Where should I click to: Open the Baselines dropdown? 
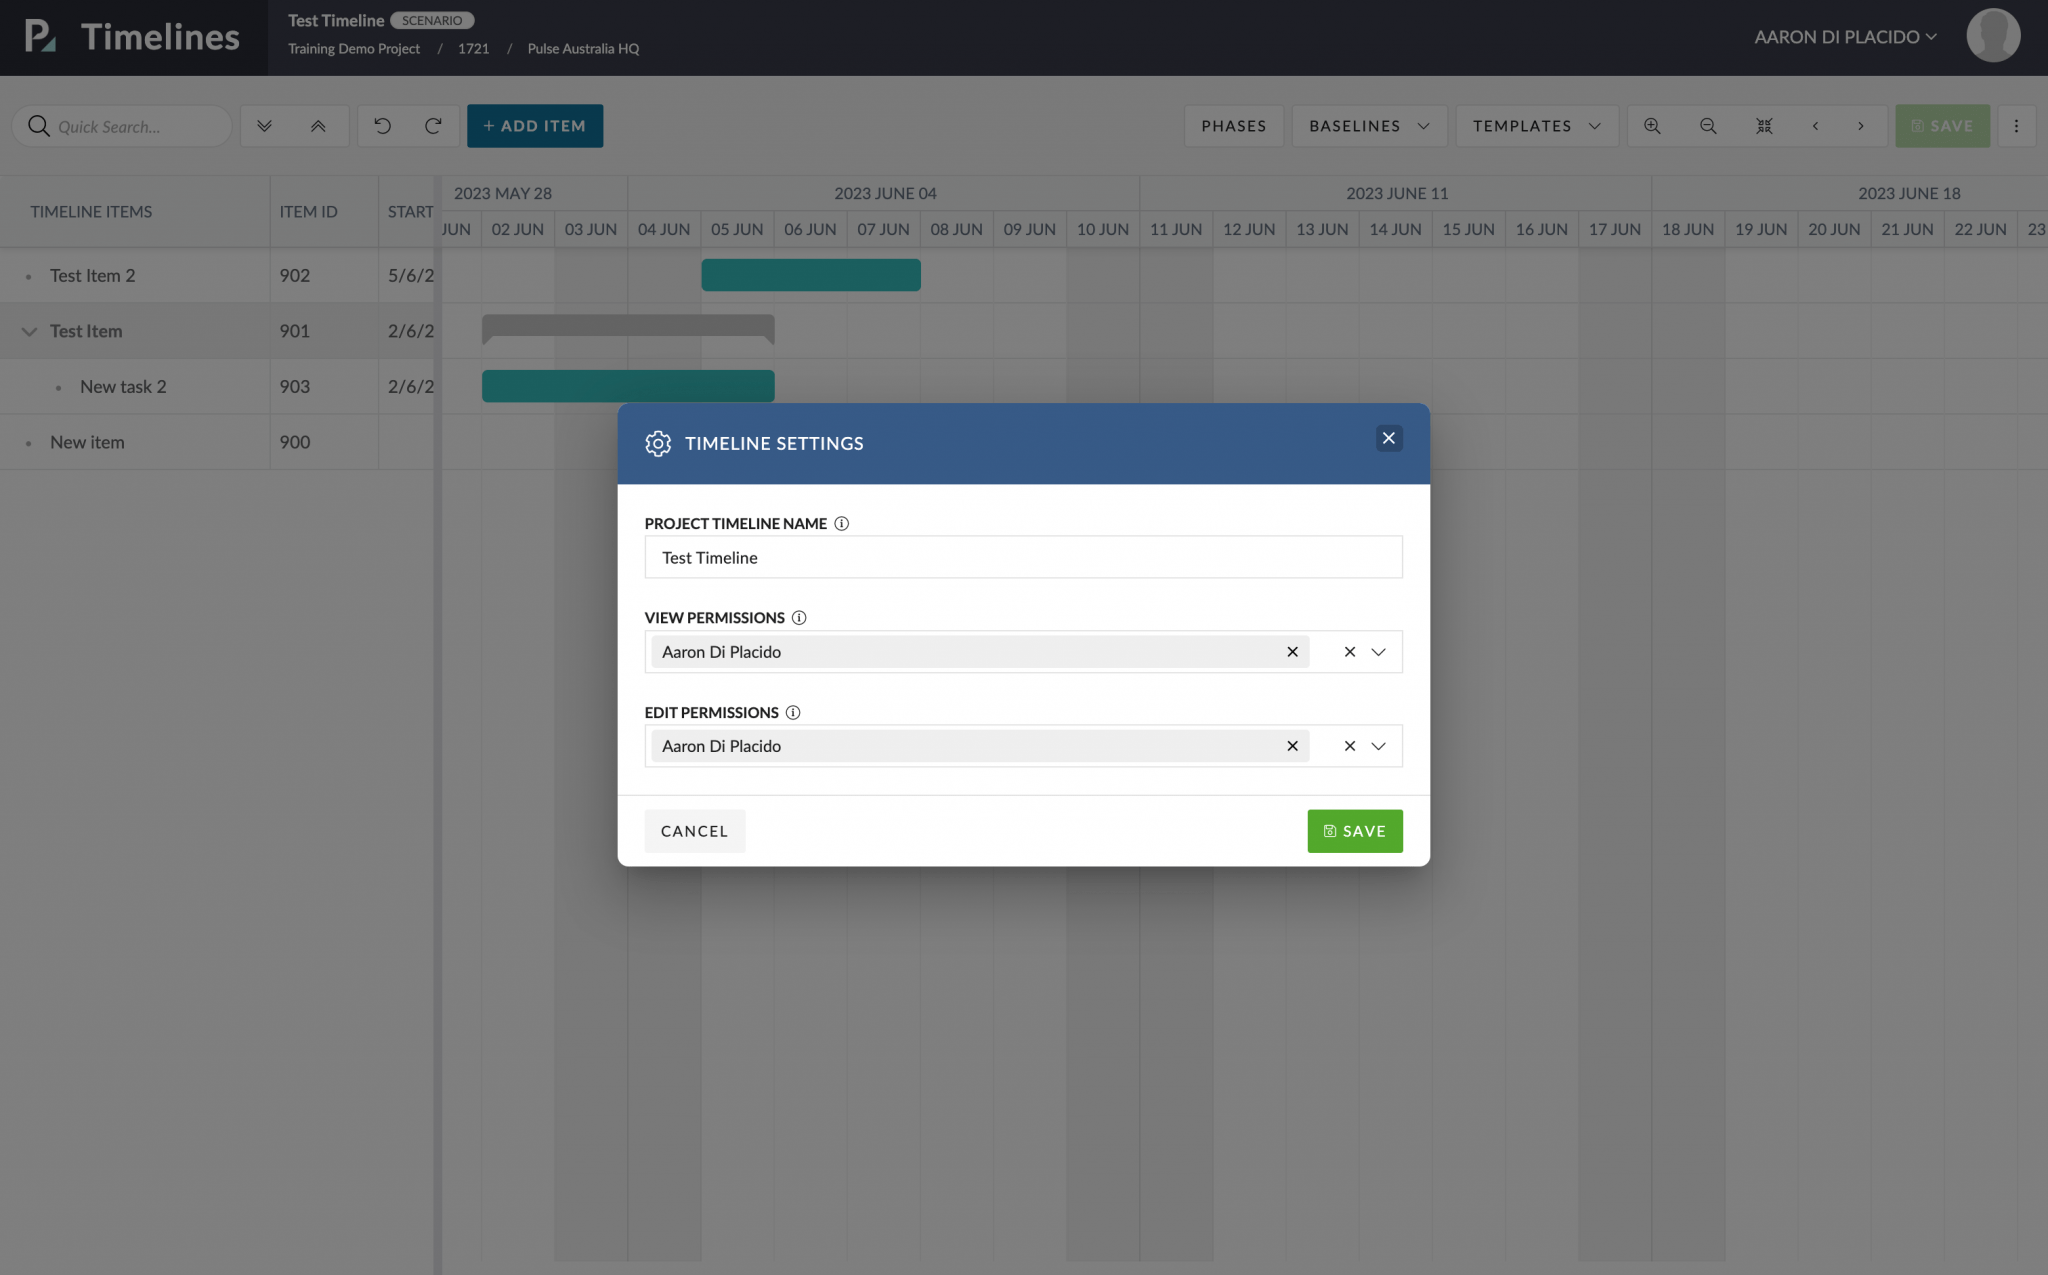[1367, 126]
